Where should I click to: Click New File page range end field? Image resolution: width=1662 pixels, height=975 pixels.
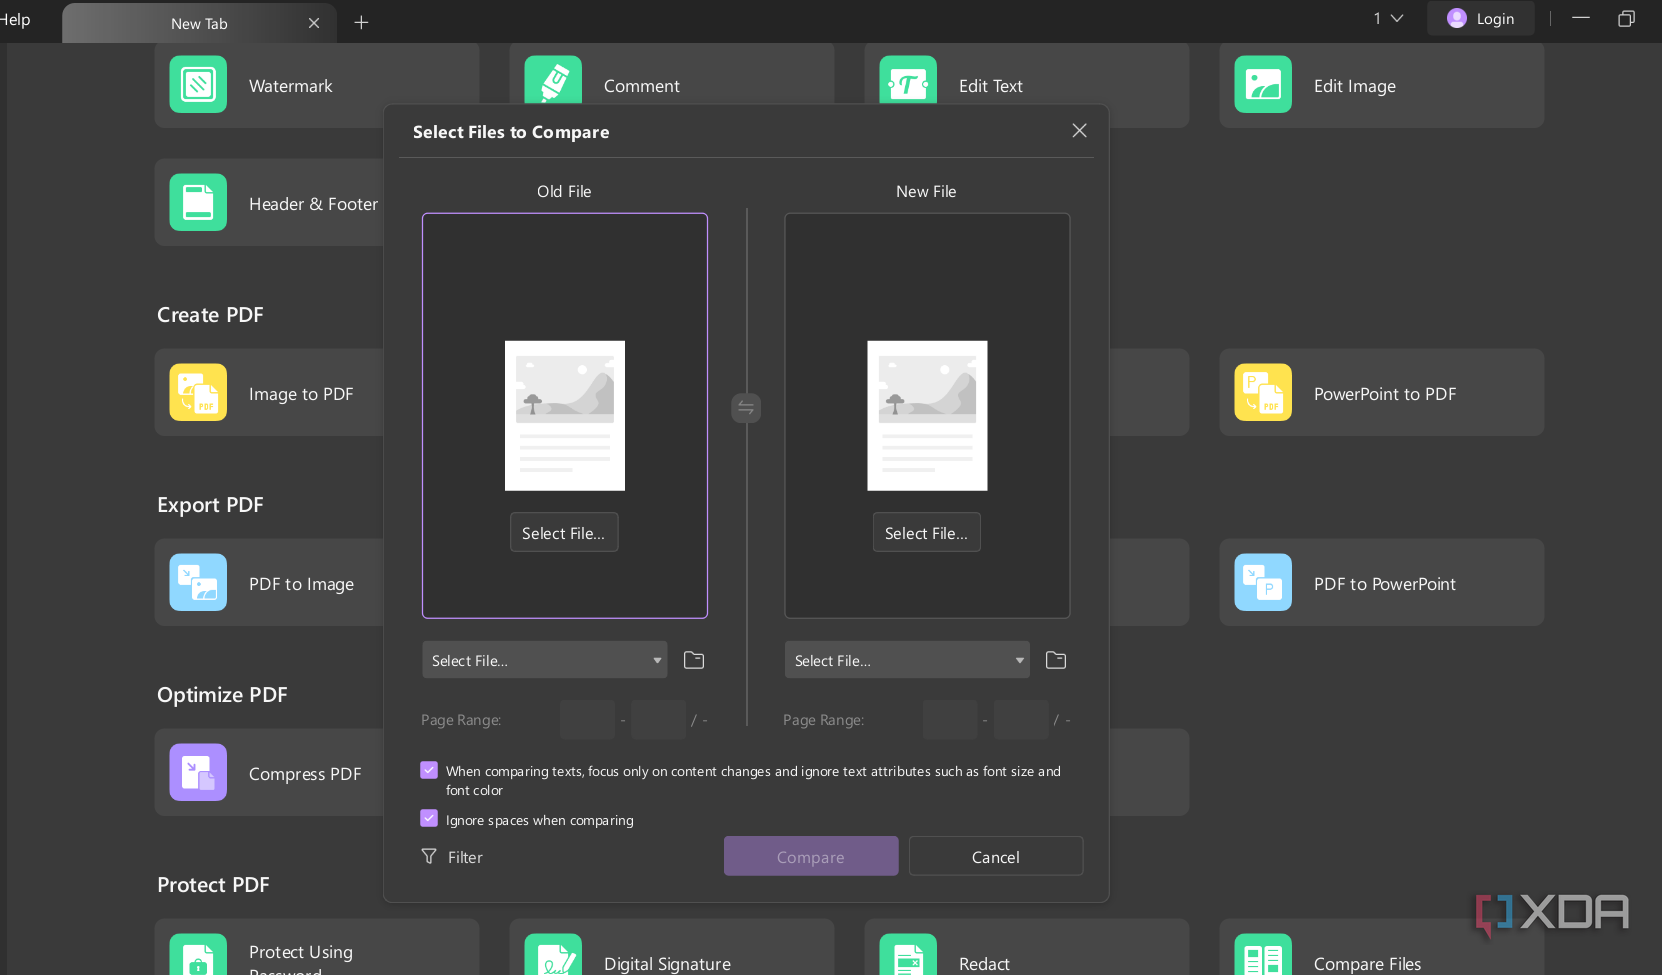coord(1021,720)
